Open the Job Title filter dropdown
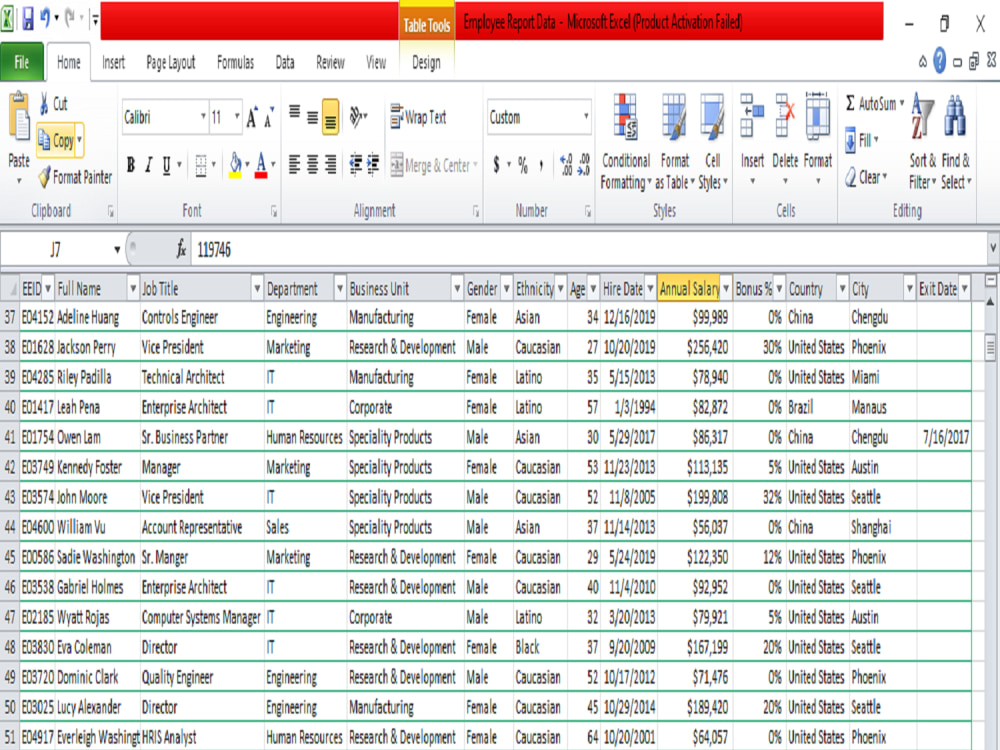 tap(257, 289)
